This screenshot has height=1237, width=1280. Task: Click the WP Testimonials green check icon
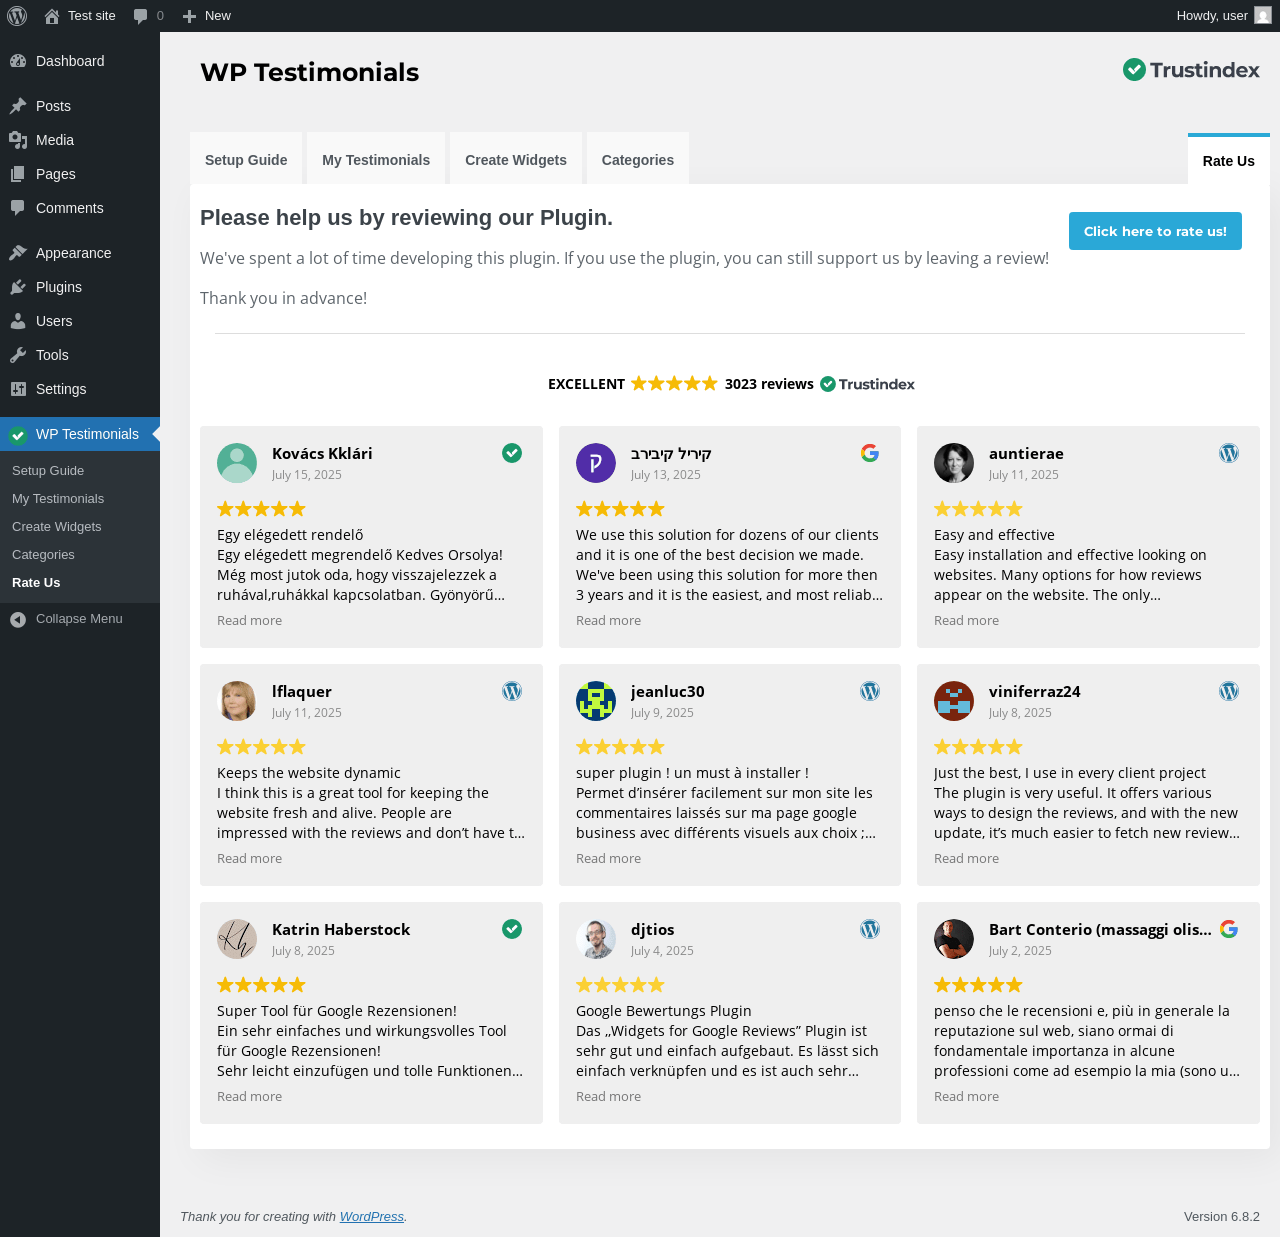18,434
